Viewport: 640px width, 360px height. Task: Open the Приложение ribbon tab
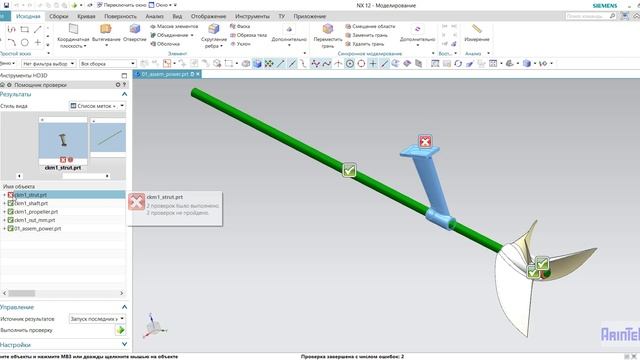[309, 16]
